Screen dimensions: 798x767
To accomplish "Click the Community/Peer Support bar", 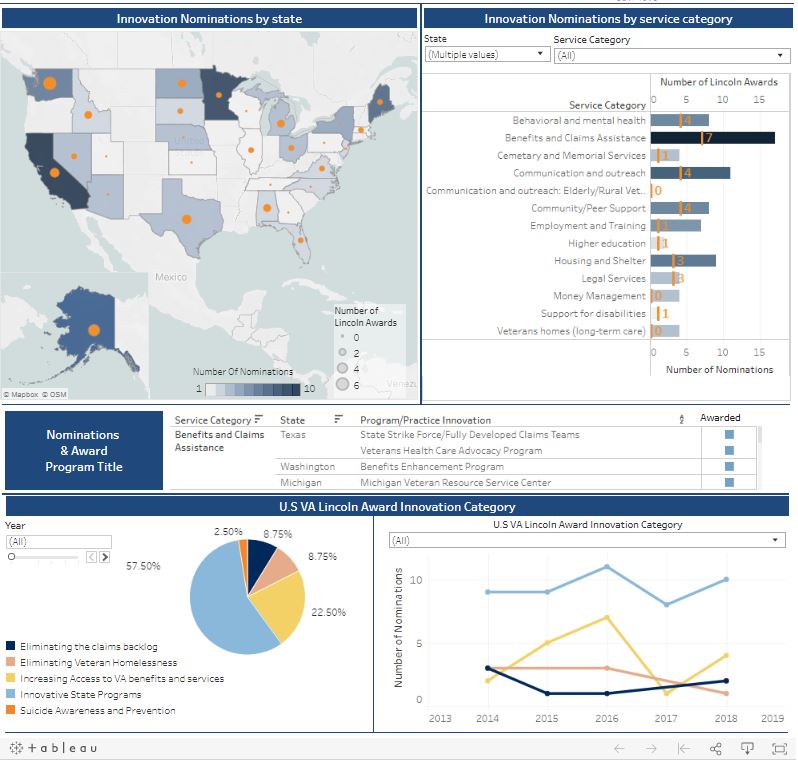I will click(679, 208).
